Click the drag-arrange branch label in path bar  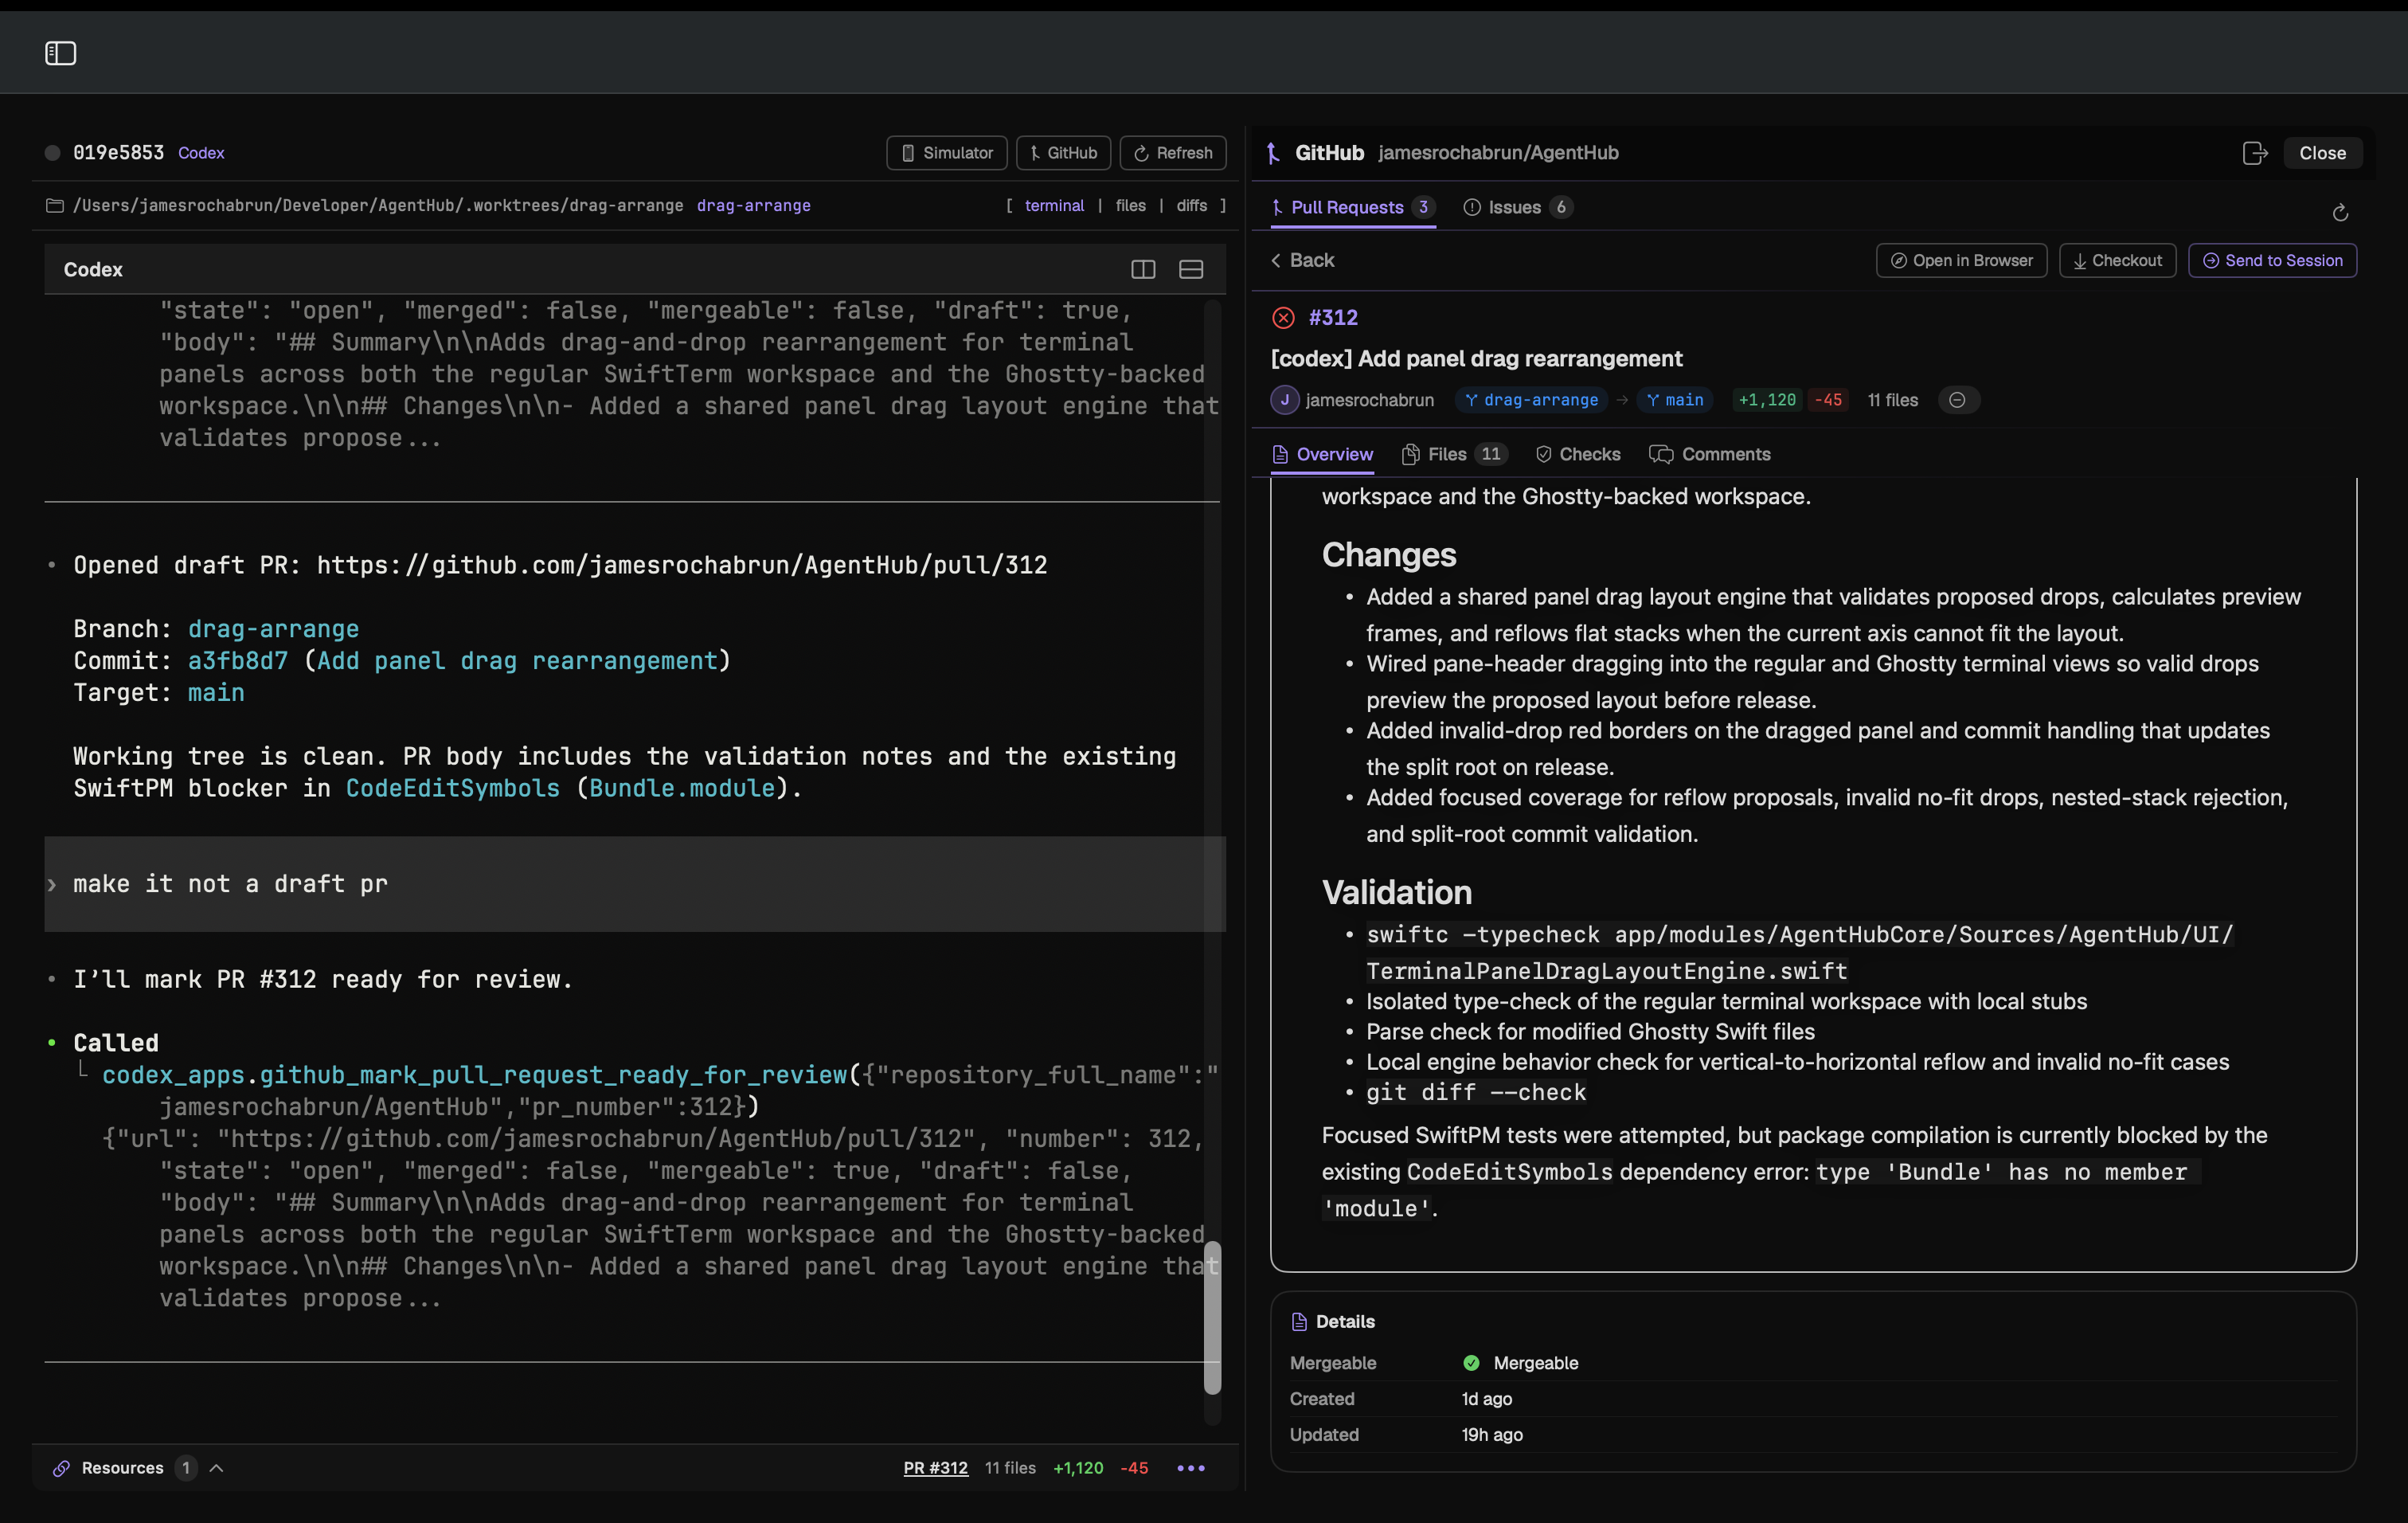coord(753,205)
